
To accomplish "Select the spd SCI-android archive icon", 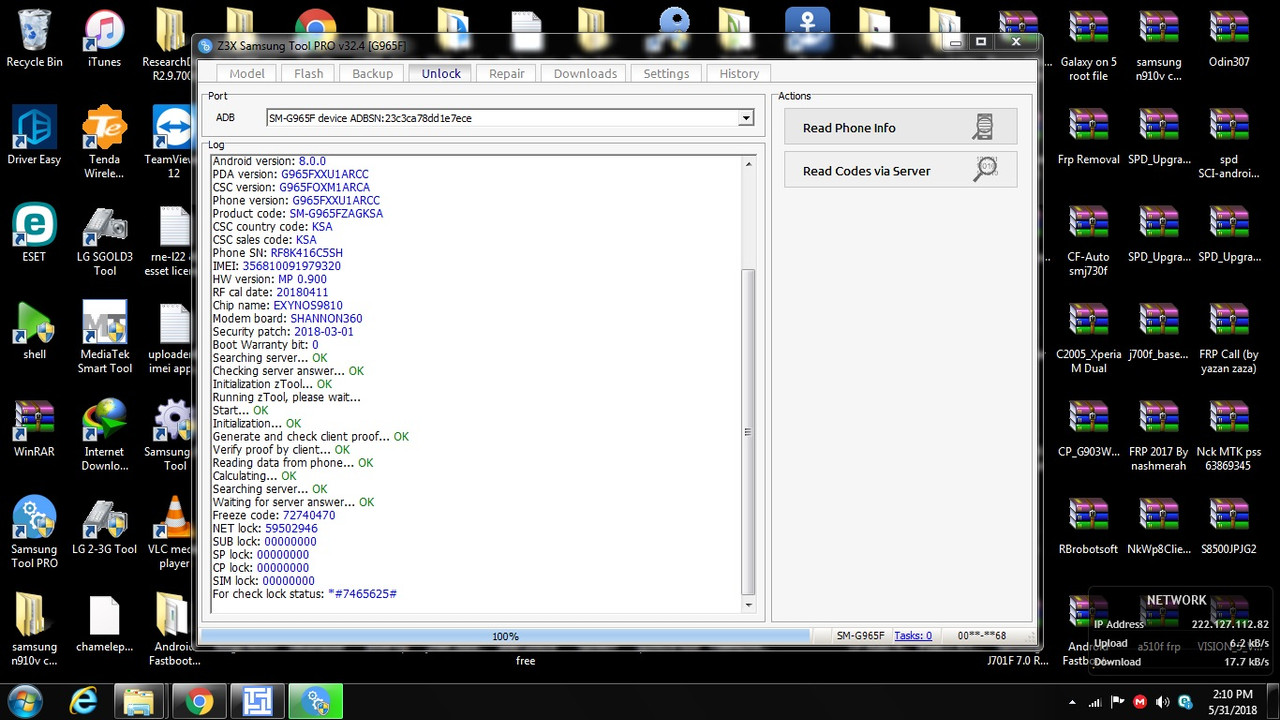I will pos(1229,142).
